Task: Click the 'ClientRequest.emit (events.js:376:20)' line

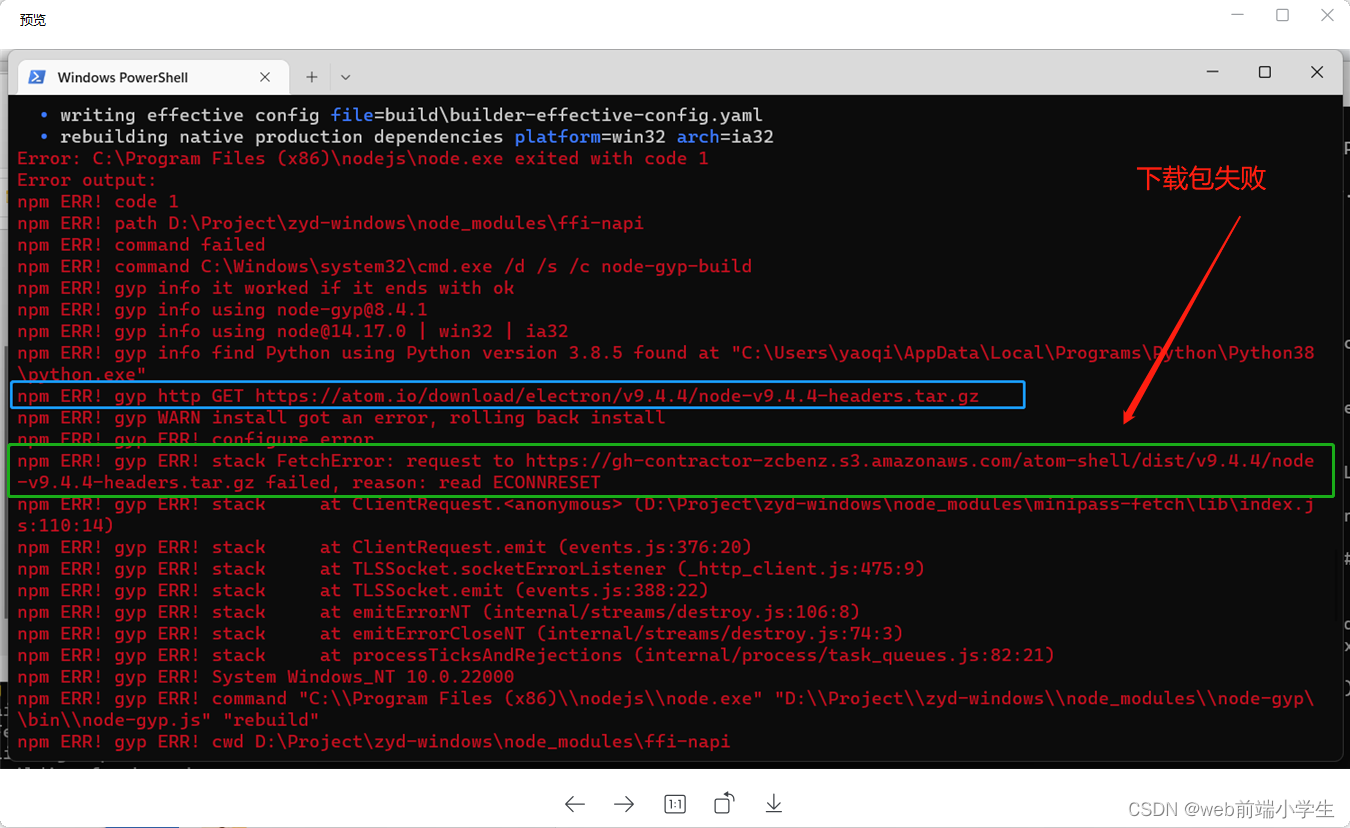Action: [x=384, y=548]
